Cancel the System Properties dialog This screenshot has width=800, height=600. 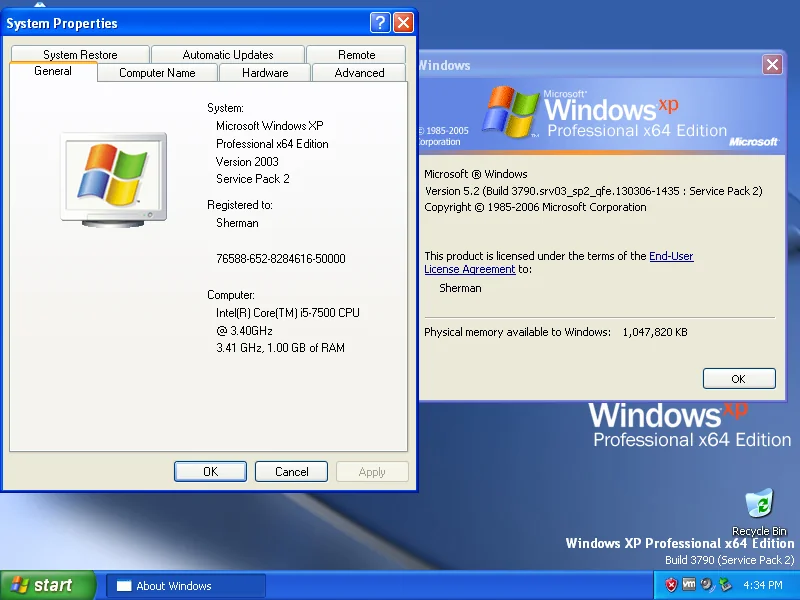coord(291,471)
